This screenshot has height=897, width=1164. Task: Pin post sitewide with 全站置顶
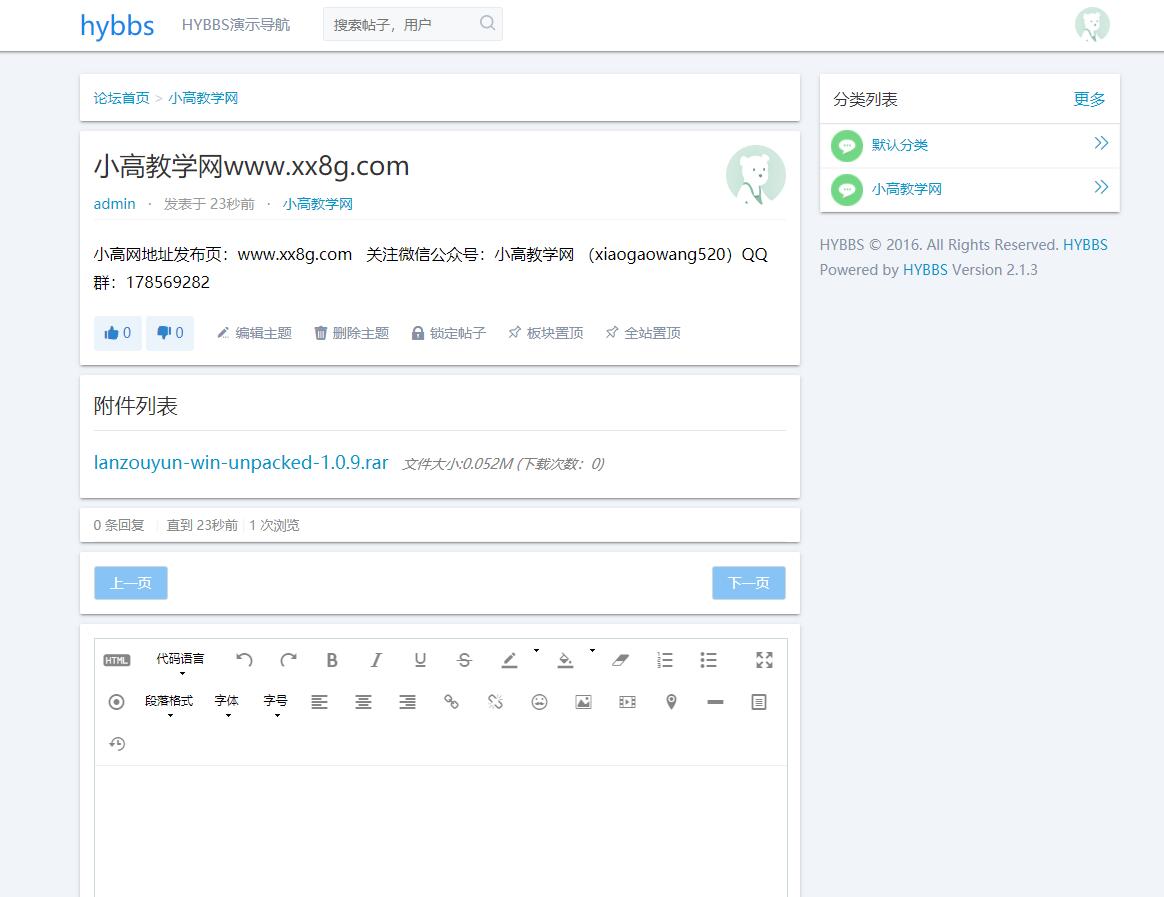(x=644, y=333)
